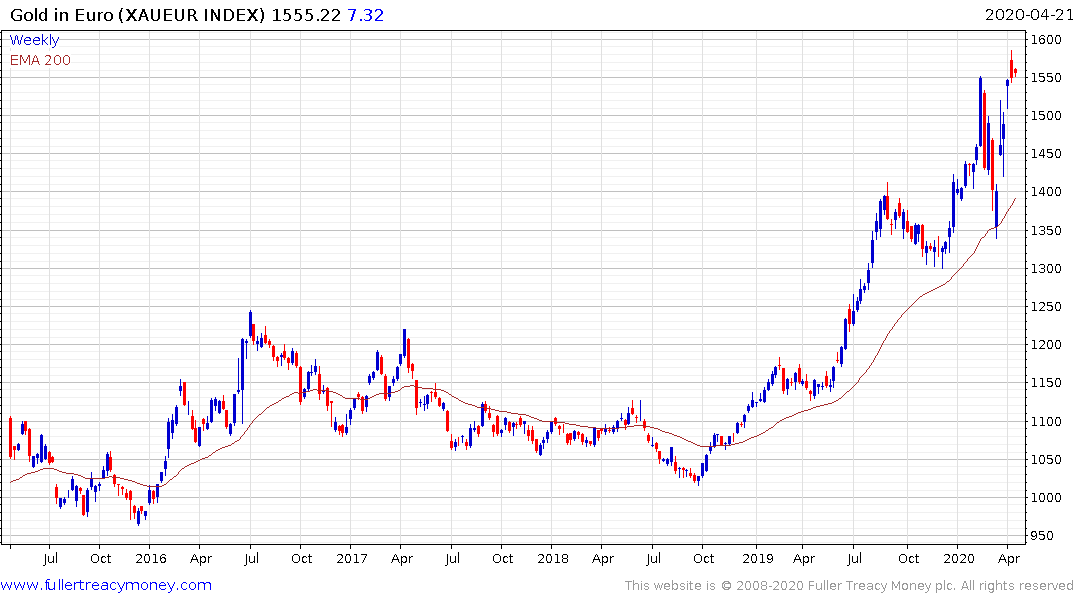Click the 2018 year label on time axis
Screen dimensions: 1075x600
pyautogui.click(x=553, y=558)
